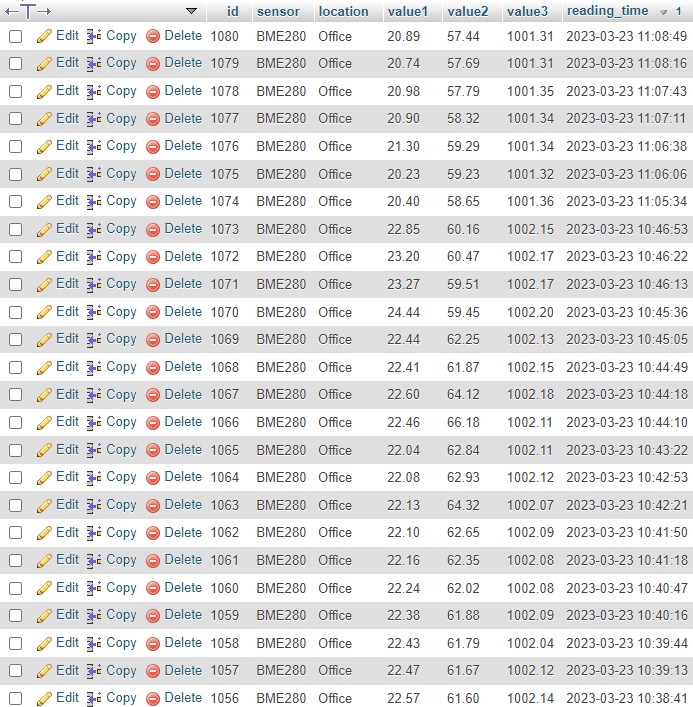This screenshot has height=707, width=693.
Task: Sort by the id column header
Action: pos(232,12)
